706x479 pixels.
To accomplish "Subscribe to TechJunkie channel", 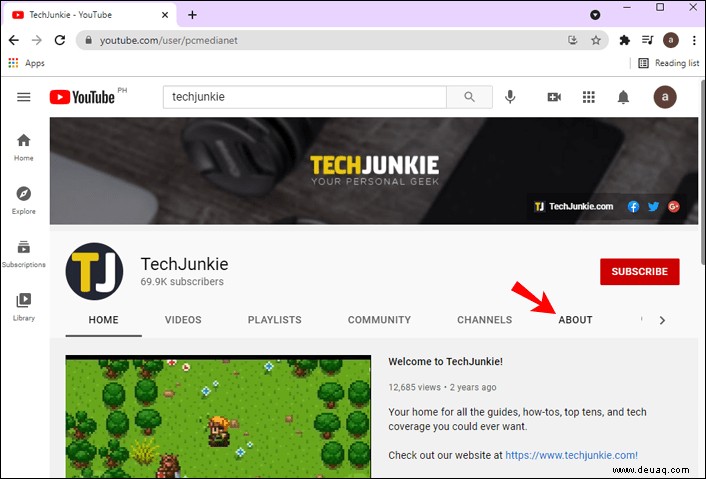I will click(639, 271).
